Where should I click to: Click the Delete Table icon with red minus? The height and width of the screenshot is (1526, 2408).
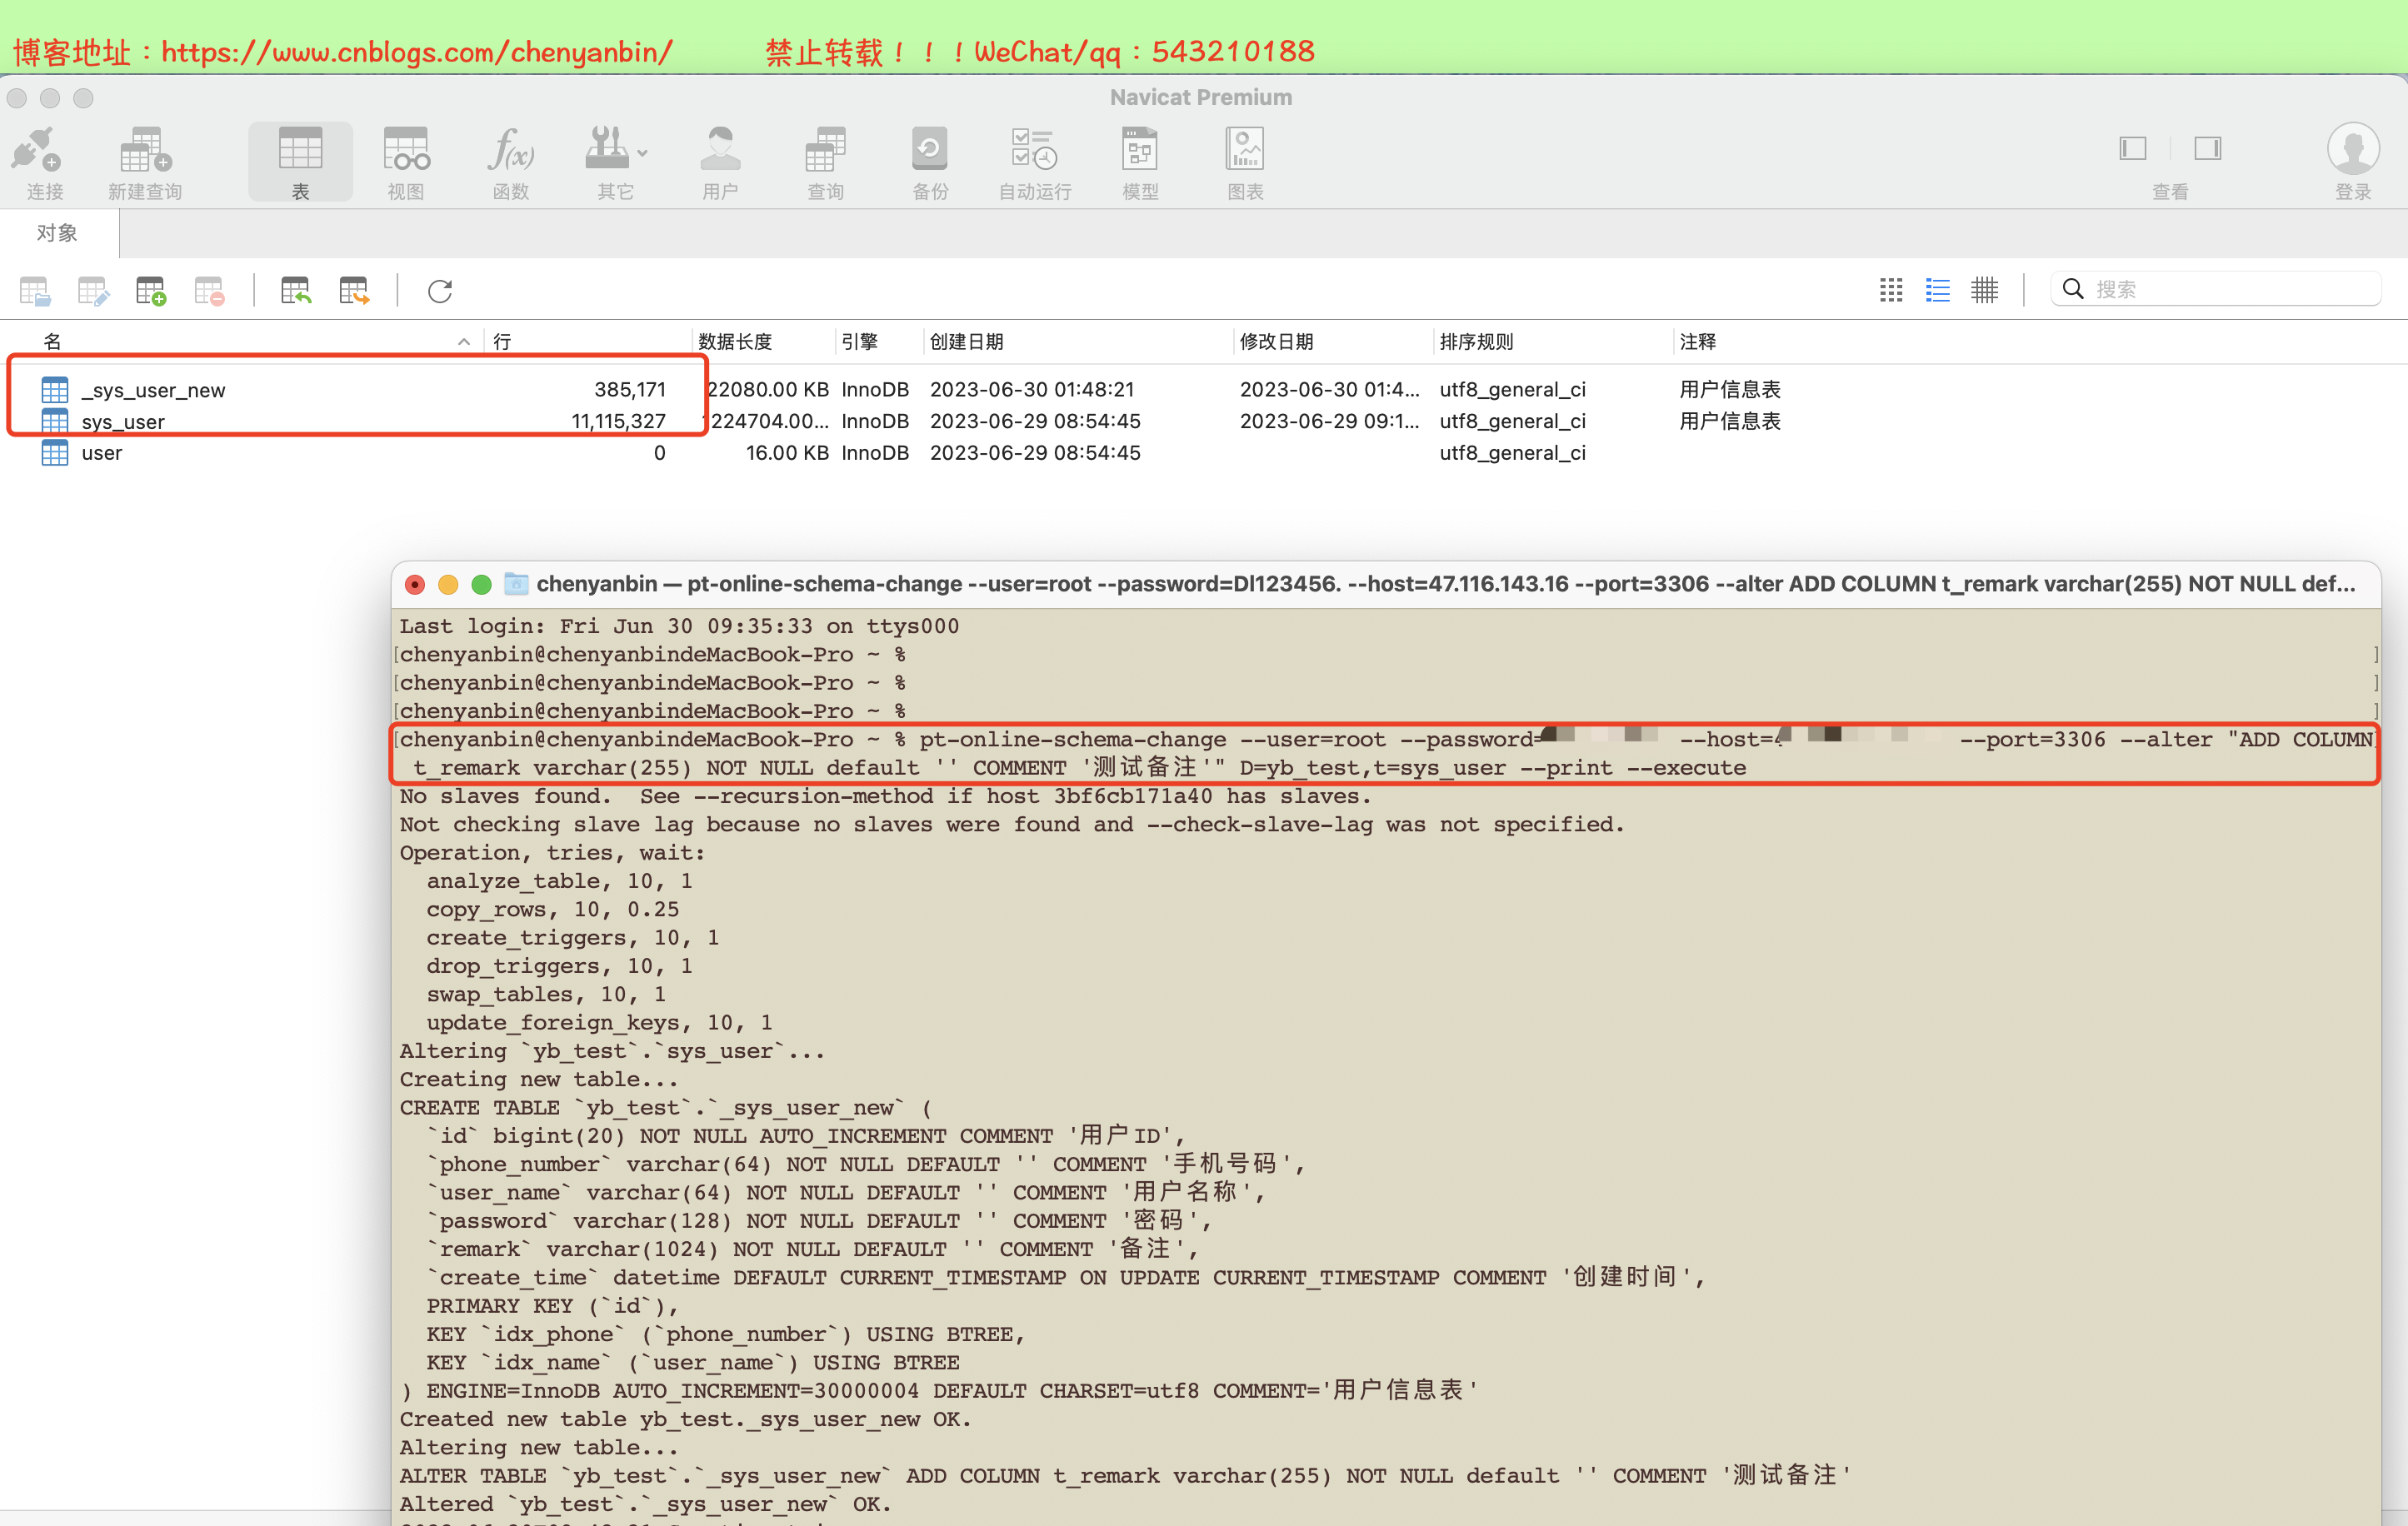coord(209,291)
